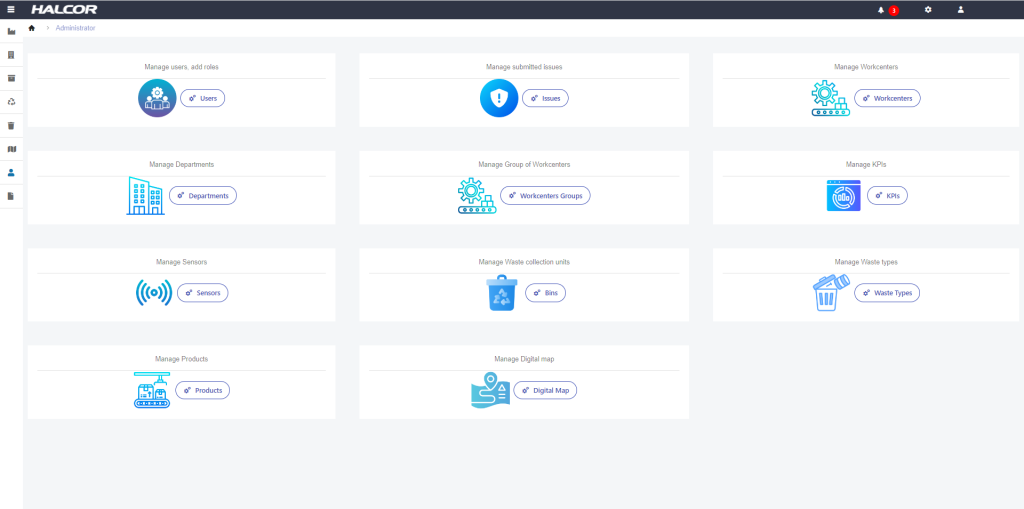The height and width of the screenshot is (509, 1024).
Task: Click the Issues button
Action: [x=545, y=98]
